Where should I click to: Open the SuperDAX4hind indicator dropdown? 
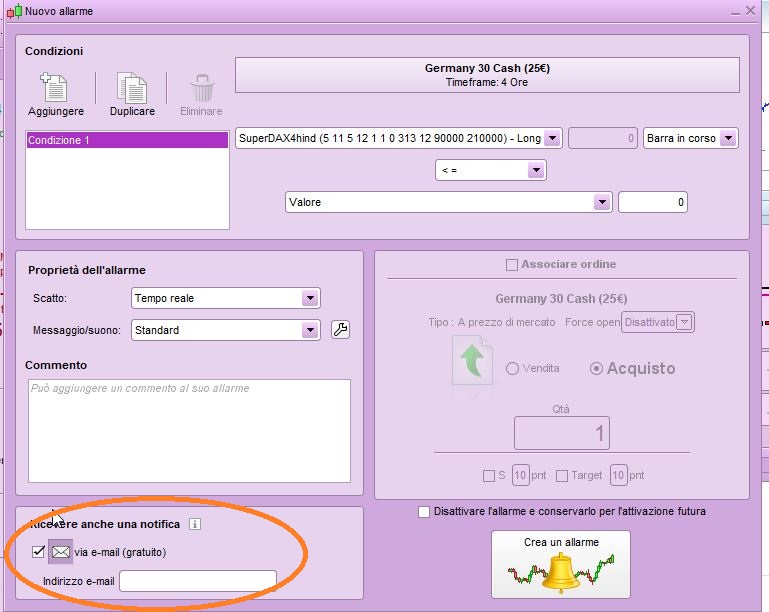click(x=553, y=138)
